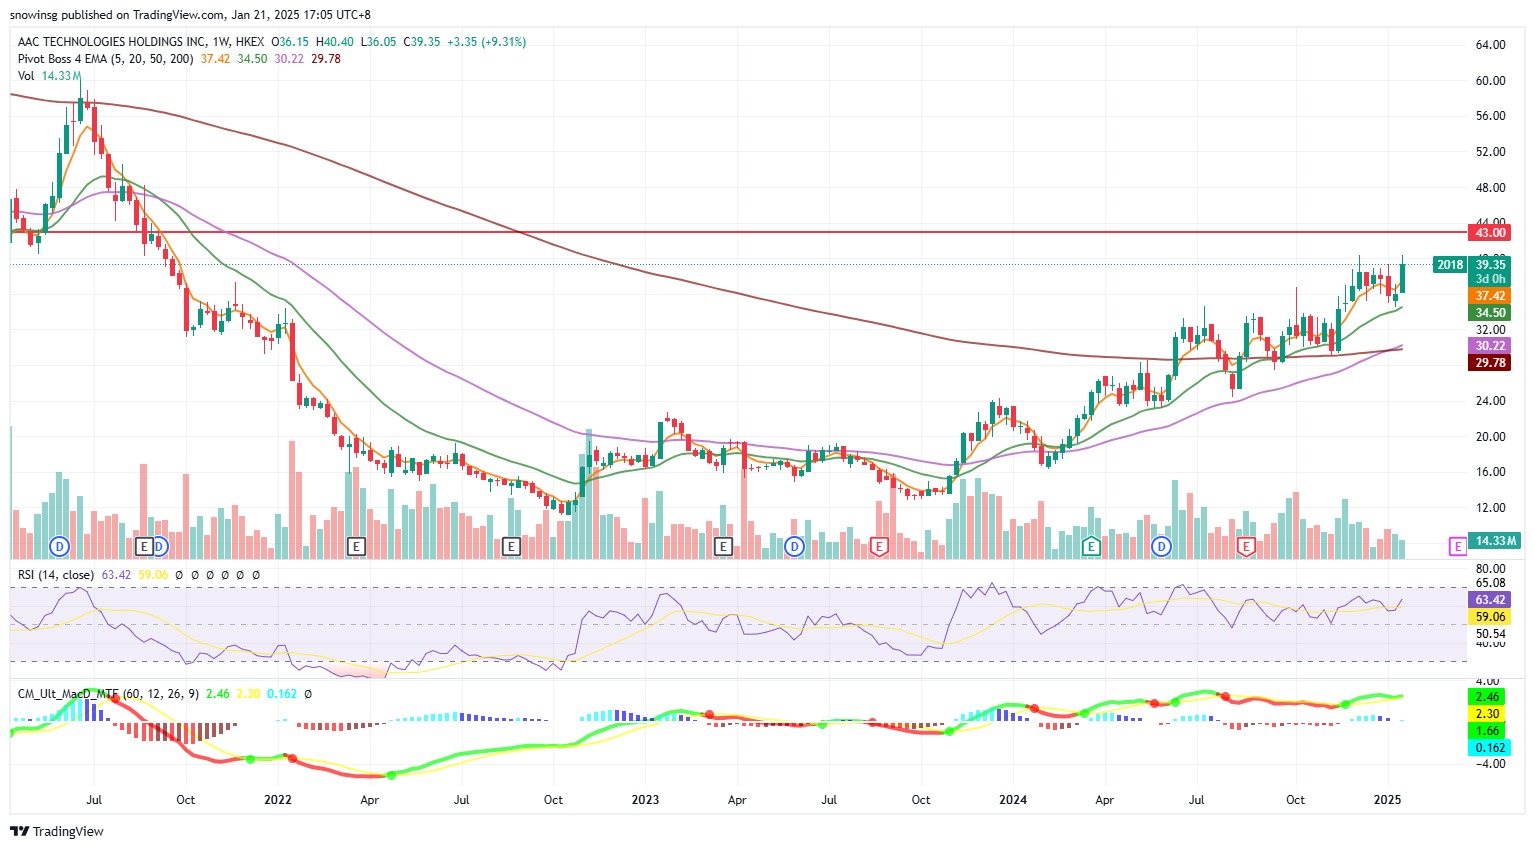Click the purple upcoming E earnings marker

[1458, 546]
